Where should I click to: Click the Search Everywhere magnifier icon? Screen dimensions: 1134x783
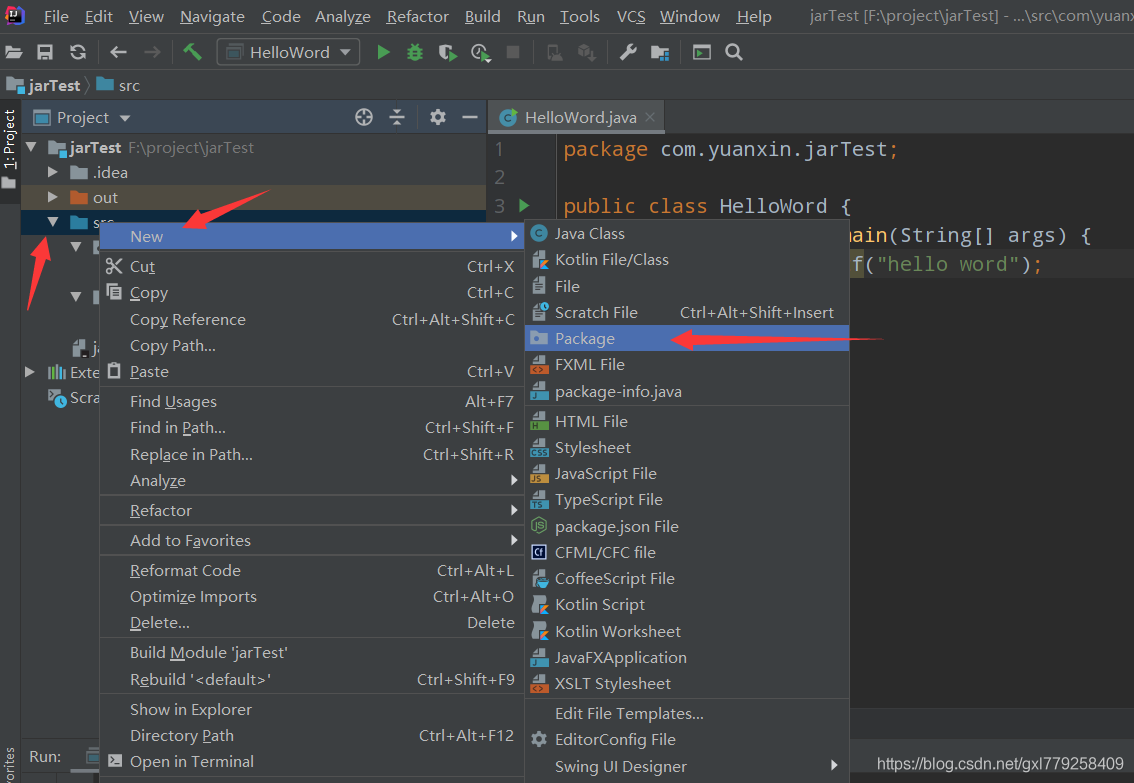point(734,52)
